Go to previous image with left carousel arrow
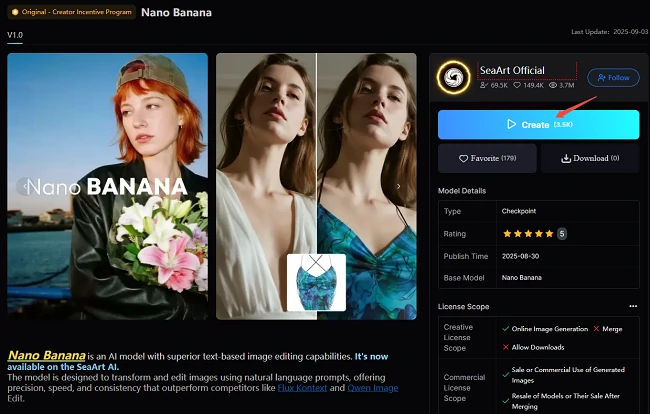This screenshot has height=414, width=650. (22, 186)
